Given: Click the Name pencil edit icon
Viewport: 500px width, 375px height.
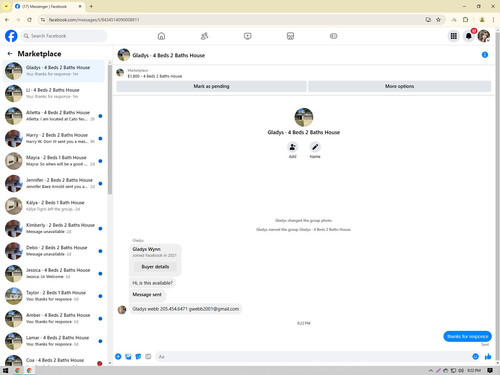Looking at the screenshot, I should click(x=315, y=147).
